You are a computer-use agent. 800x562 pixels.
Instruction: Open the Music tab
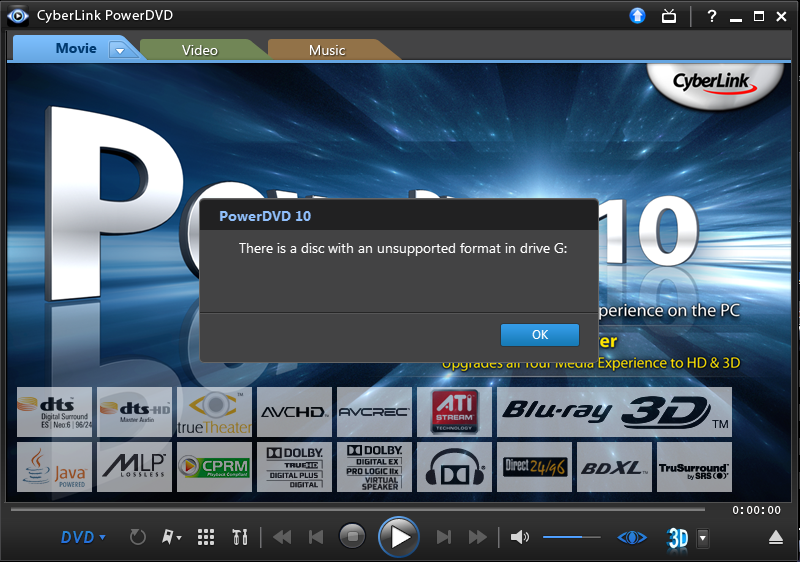point(327,50)
